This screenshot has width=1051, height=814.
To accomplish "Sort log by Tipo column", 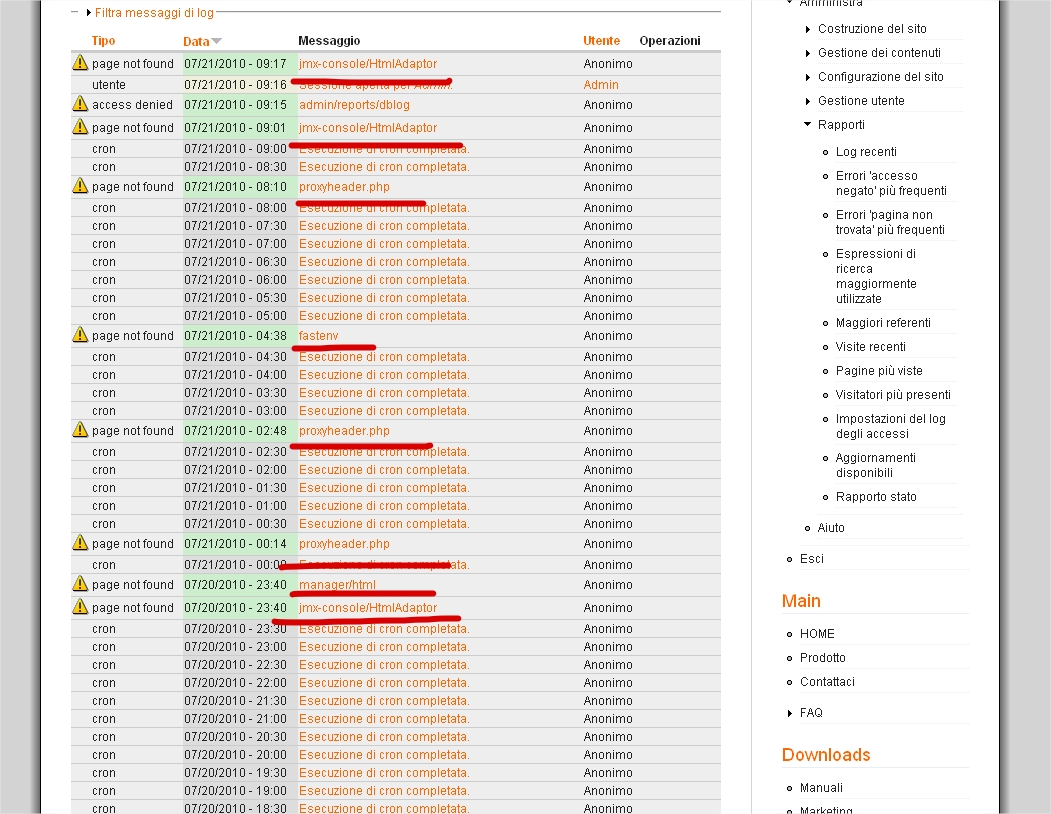I will (103, 41).
